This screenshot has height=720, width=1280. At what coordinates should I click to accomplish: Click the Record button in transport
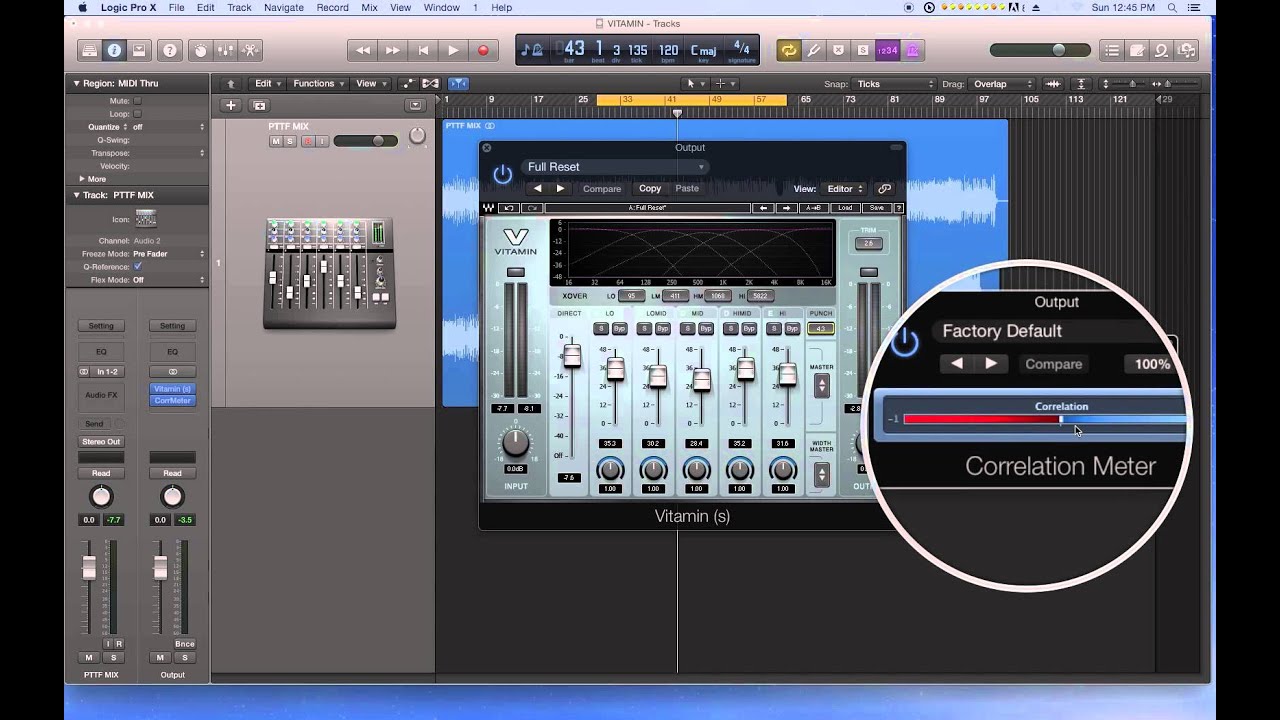coord(483,50)
